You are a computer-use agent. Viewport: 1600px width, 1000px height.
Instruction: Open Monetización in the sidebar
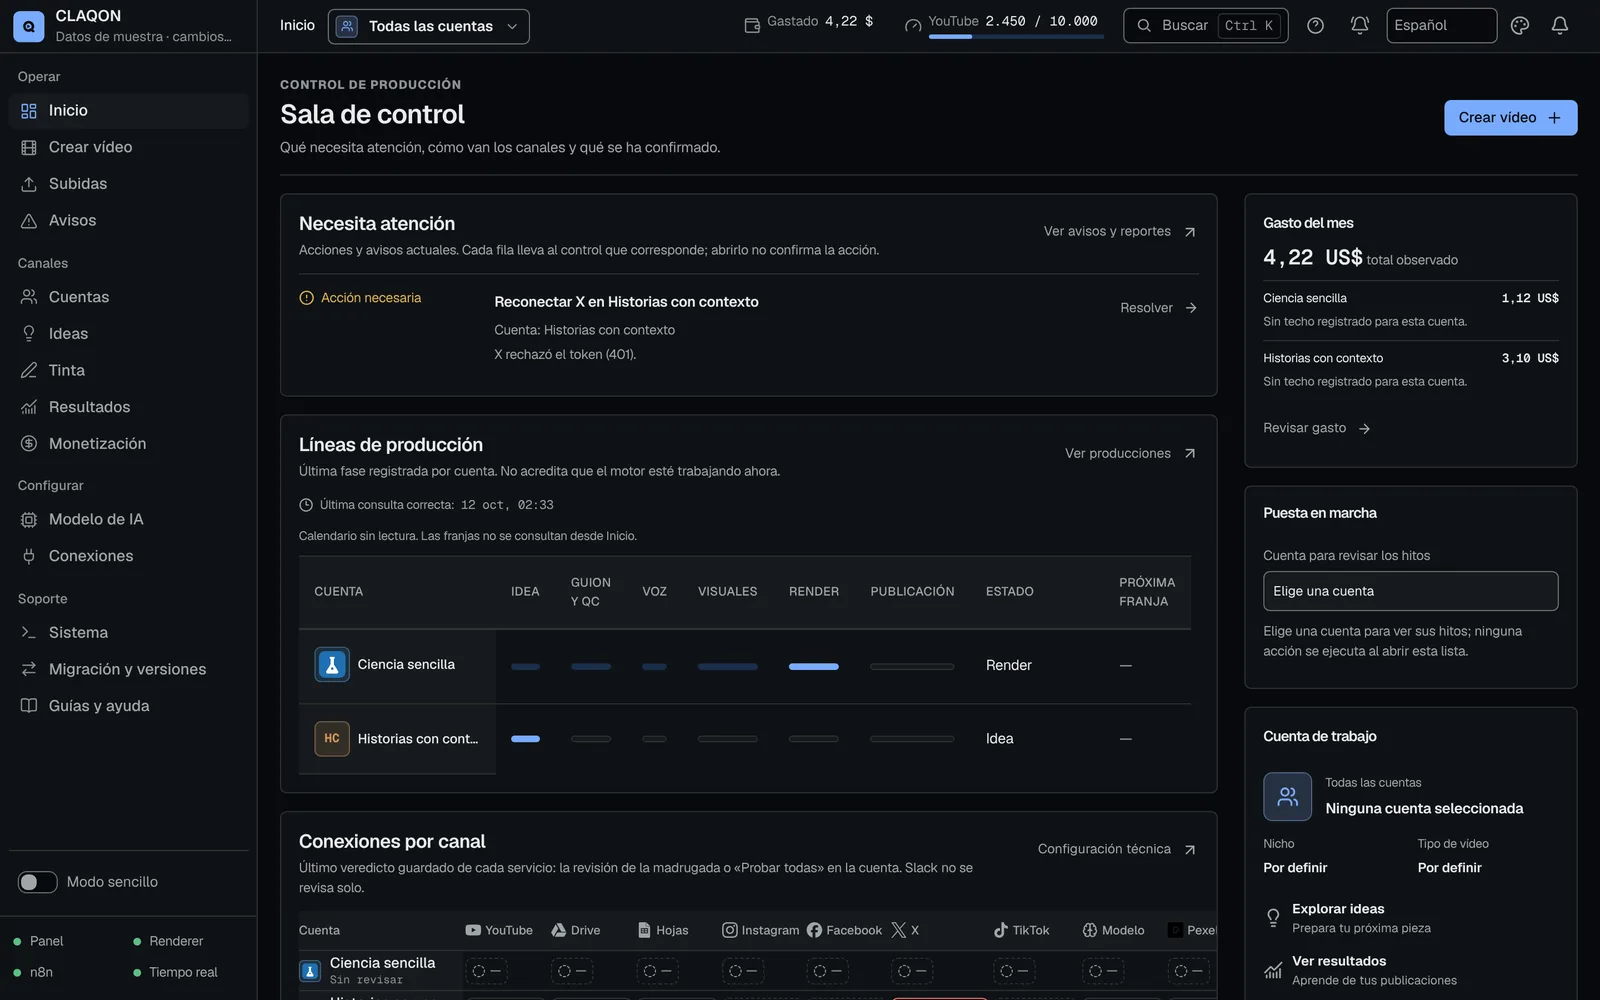coord(128,444)
